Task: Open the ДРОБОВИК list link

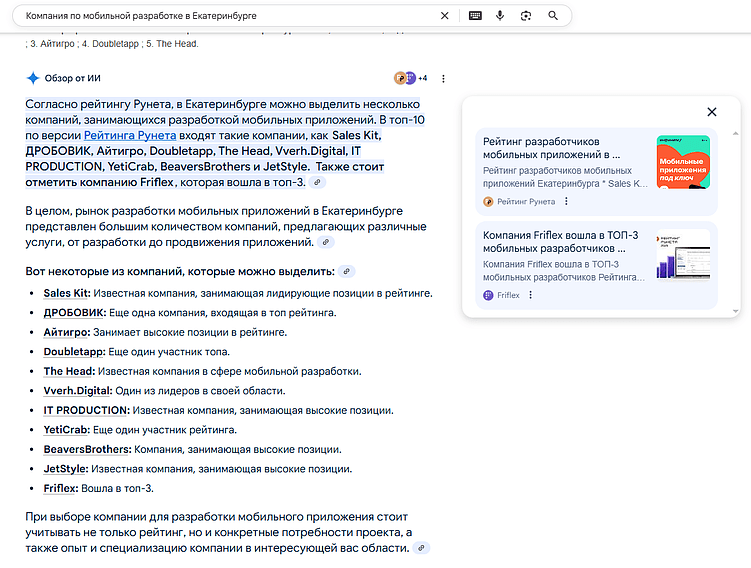Action: pyautogui.click(x=75, y=313)
